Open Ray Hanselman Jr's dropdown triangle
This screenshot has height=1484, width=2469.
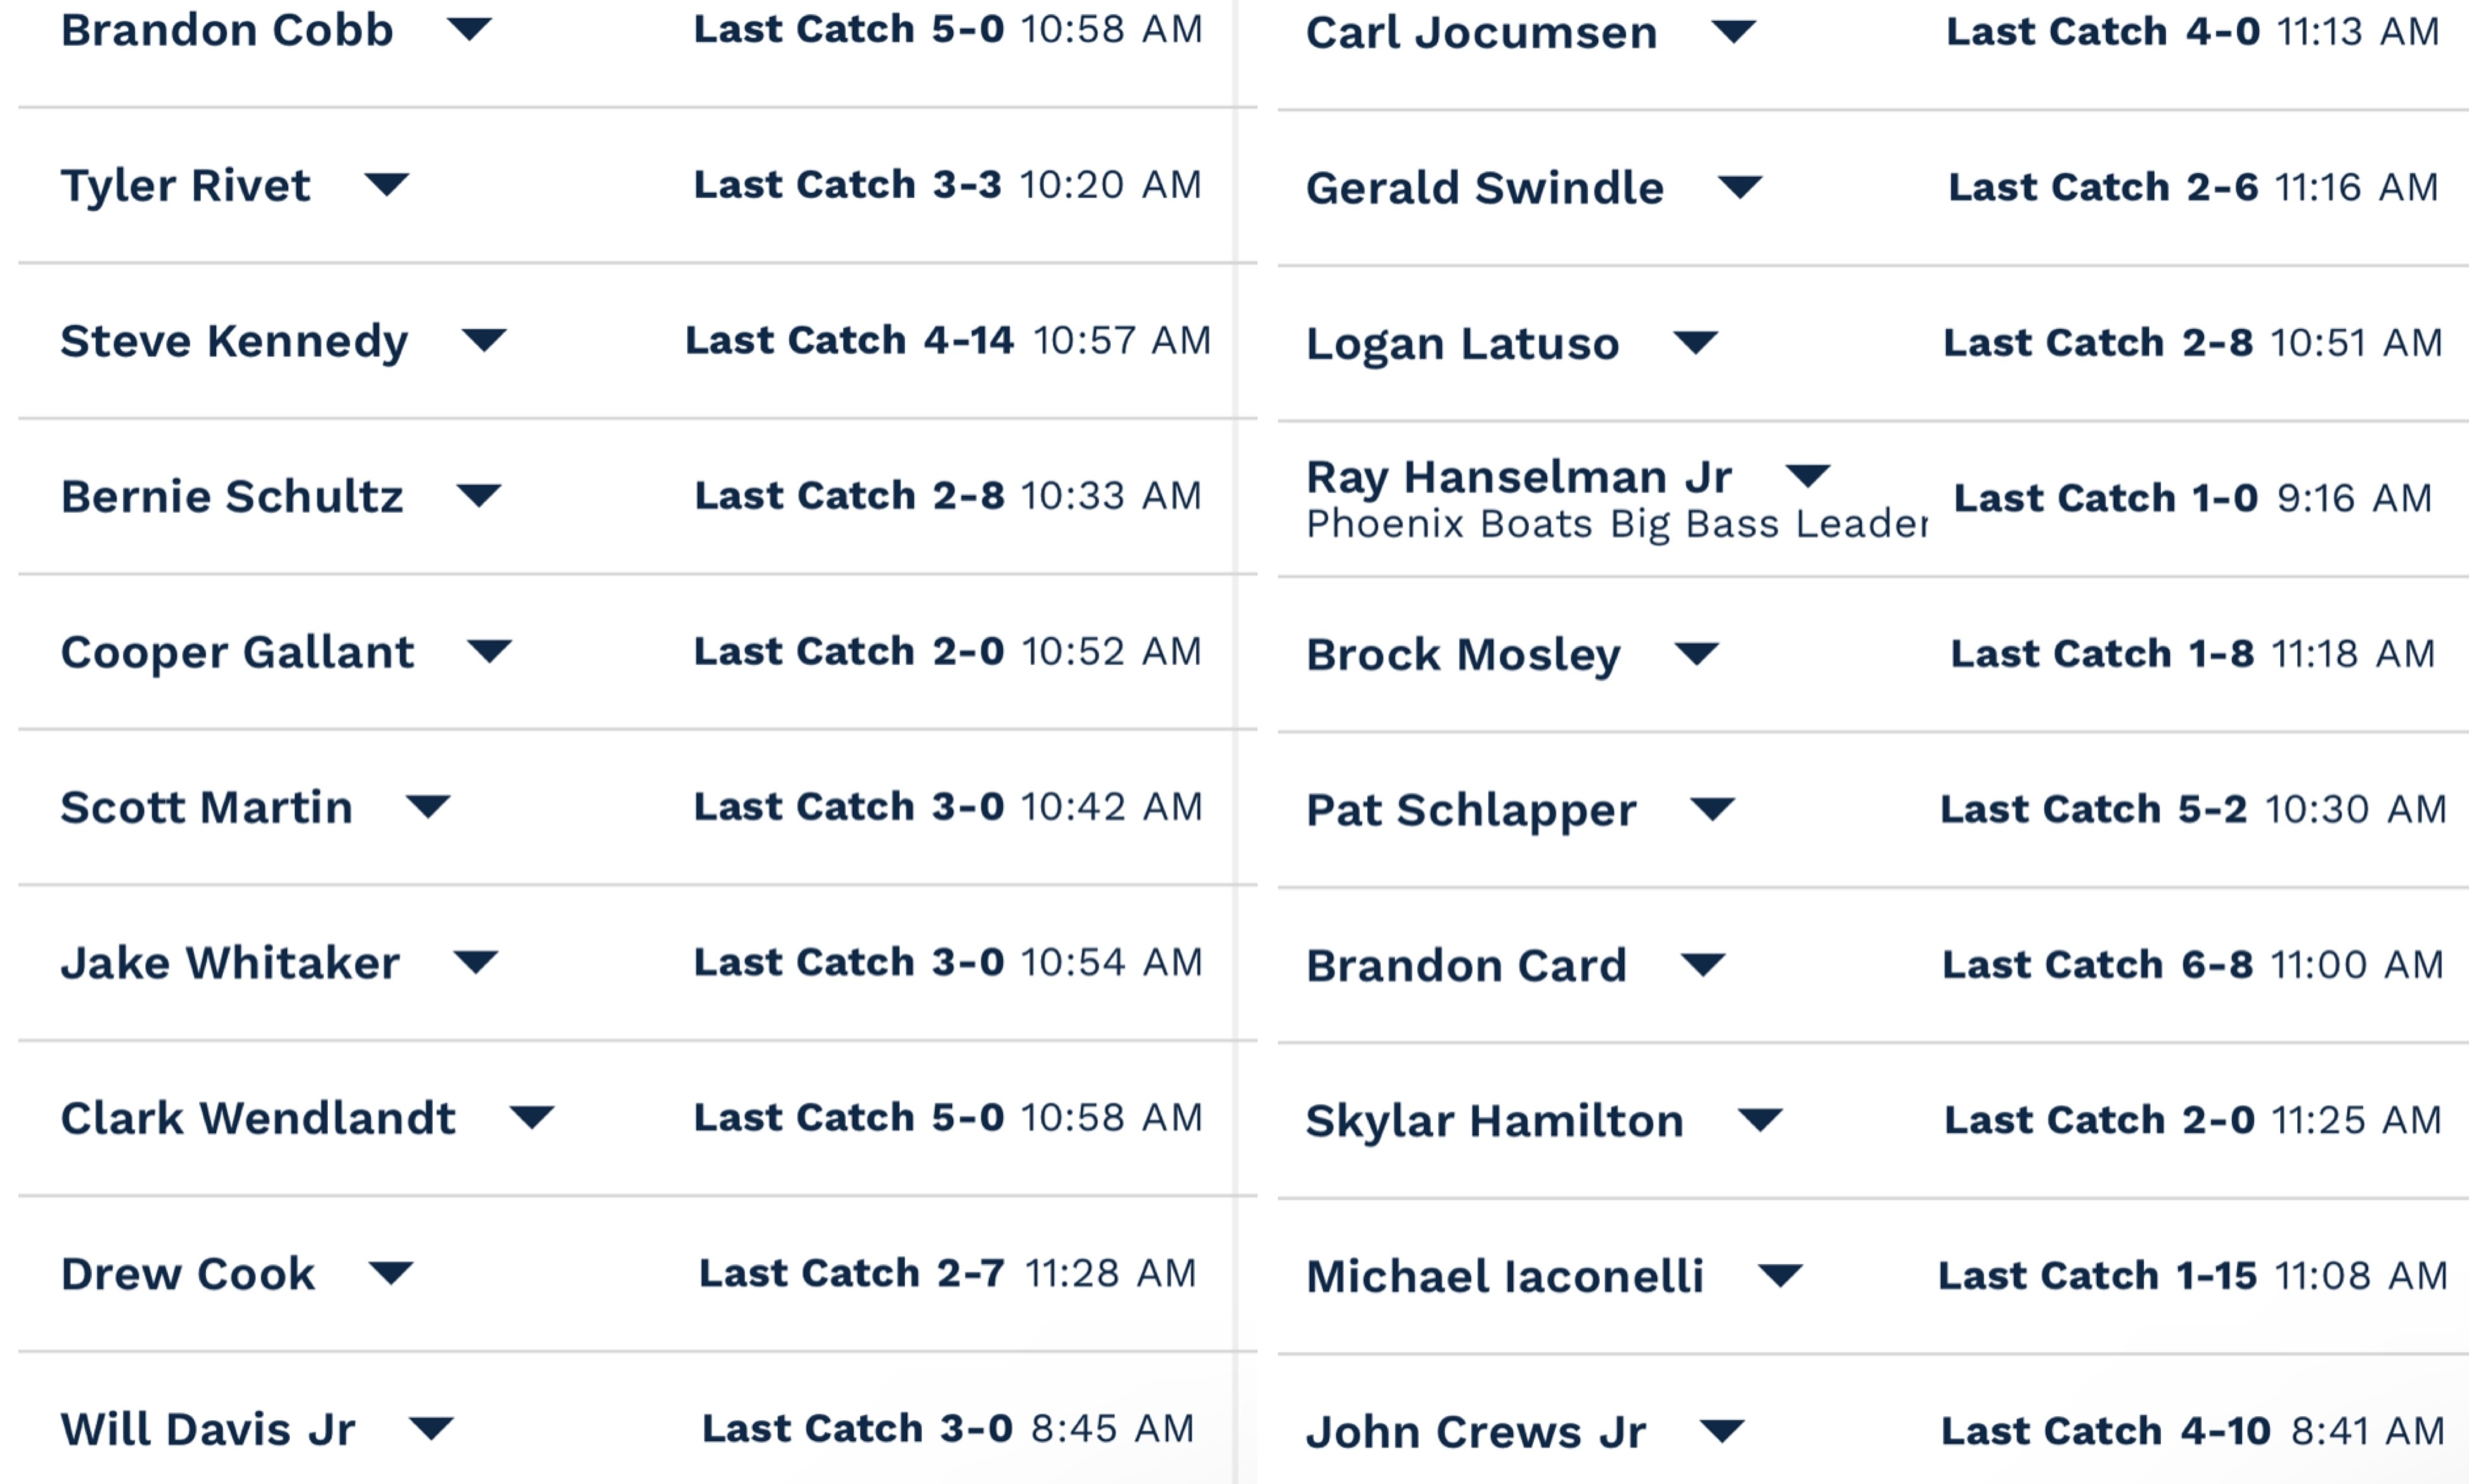[x=1807, y=475]
